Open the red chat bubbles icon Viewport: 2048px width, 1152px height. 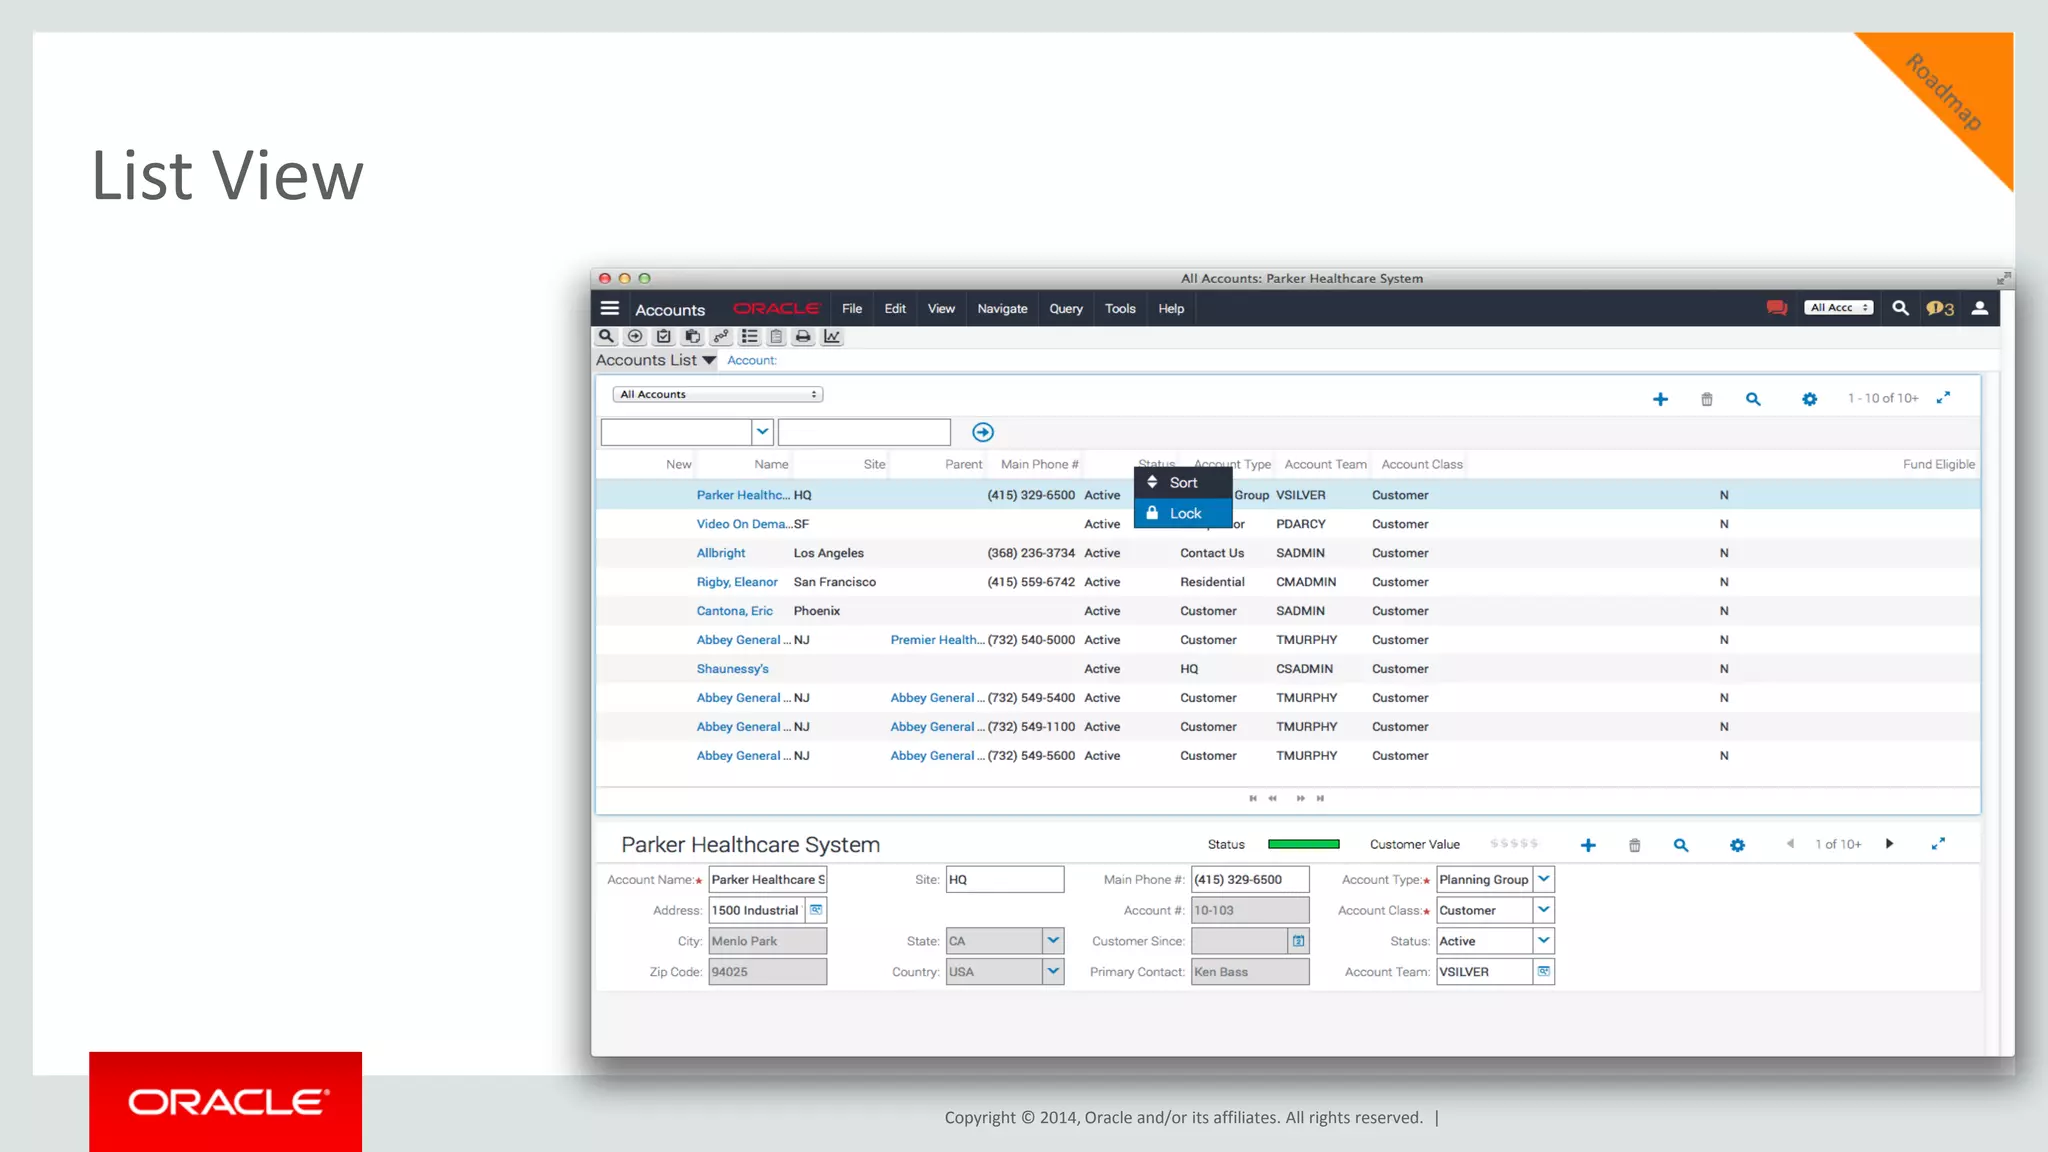tap(1777, 308)
